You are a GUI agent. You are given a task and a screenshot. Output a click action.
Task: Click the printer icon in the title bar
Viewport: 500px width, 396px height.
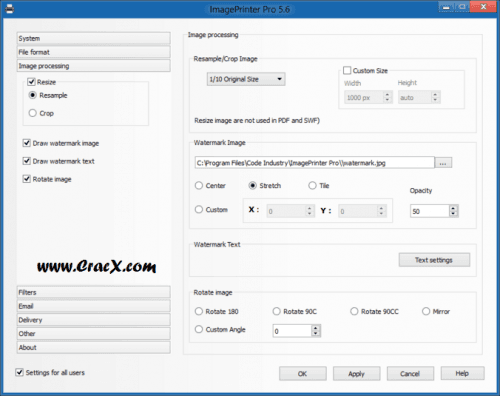click(9, 9)
